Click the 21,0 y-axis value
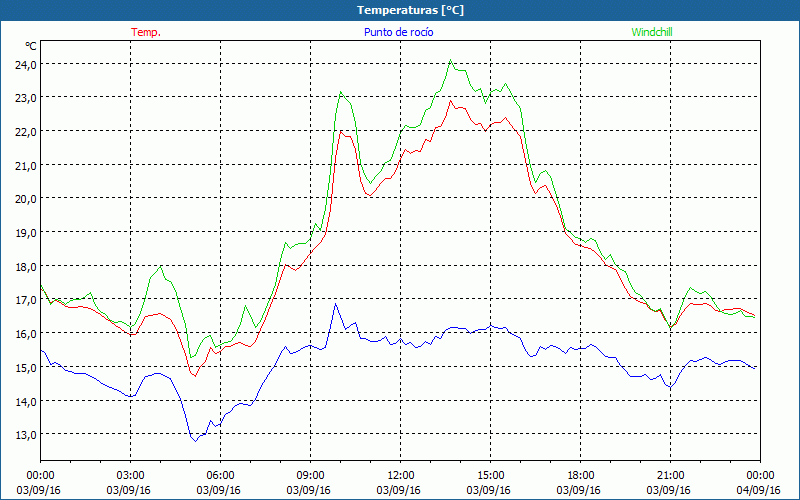 click(x=26, y=165)
